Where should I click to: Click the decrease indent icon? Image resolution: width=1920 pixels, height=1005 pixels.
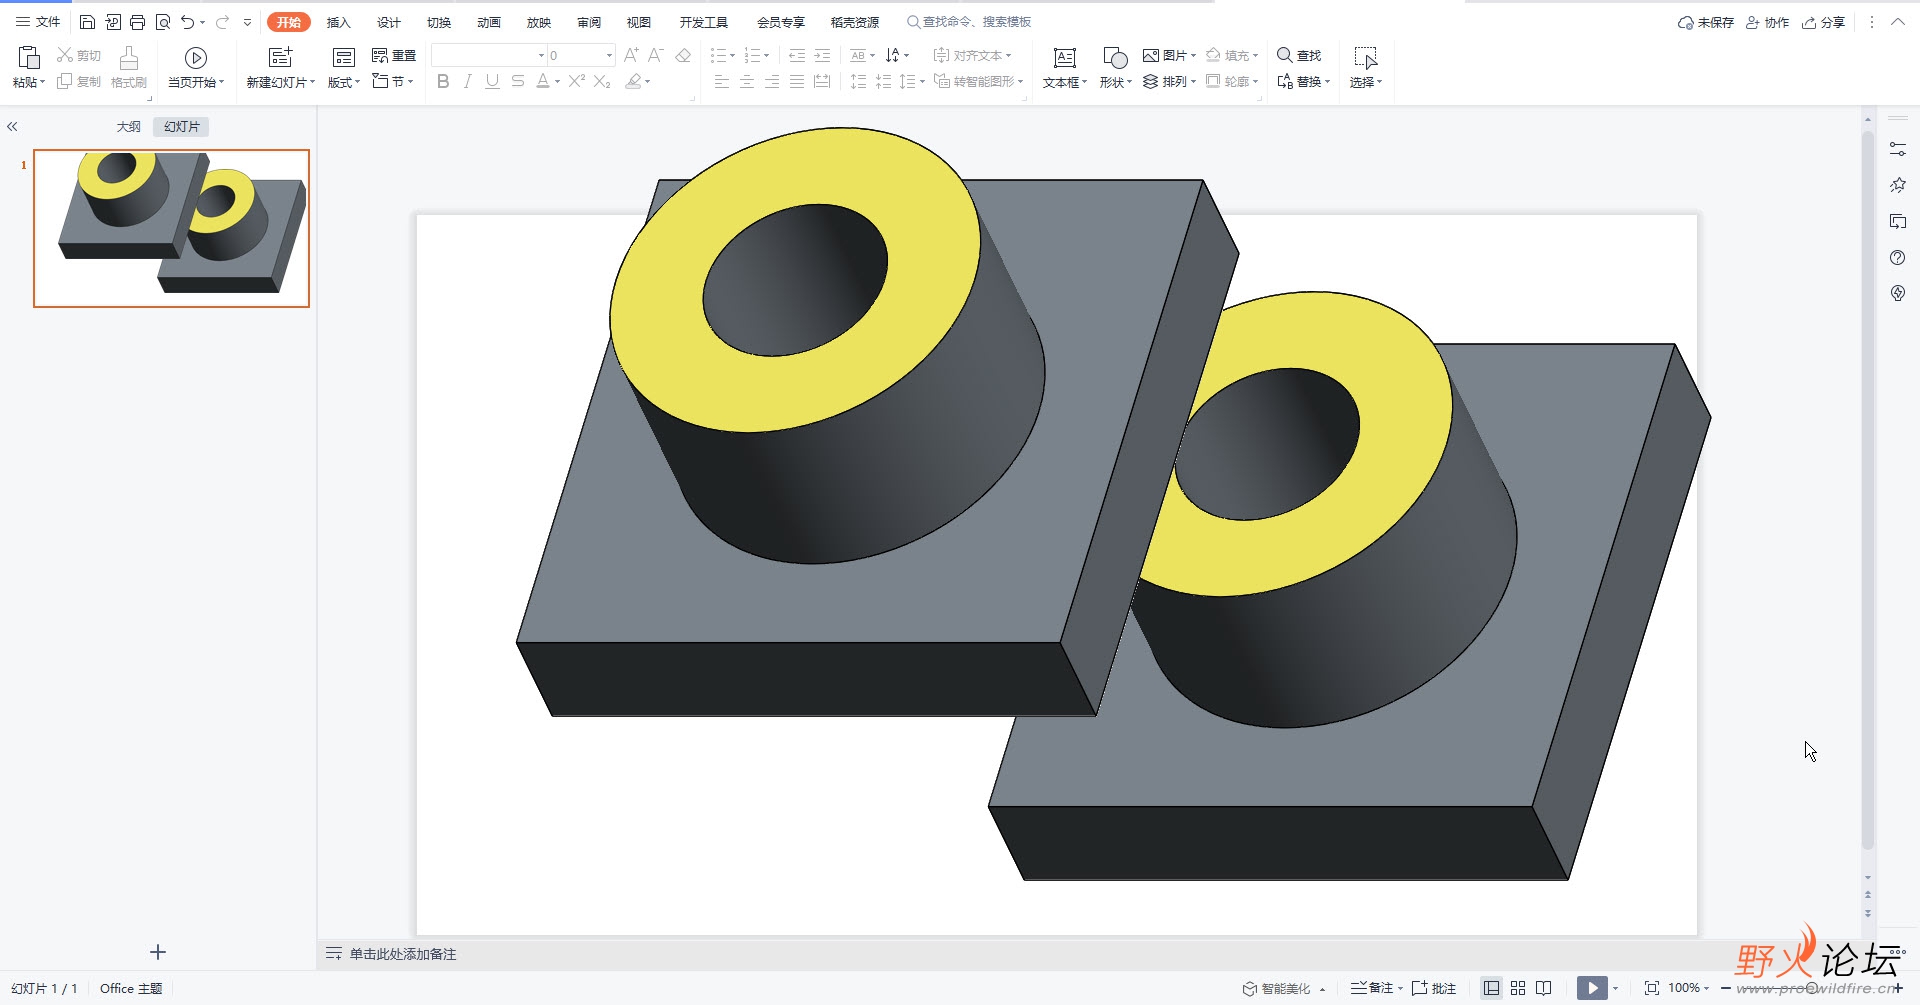(x=797, y=55)
